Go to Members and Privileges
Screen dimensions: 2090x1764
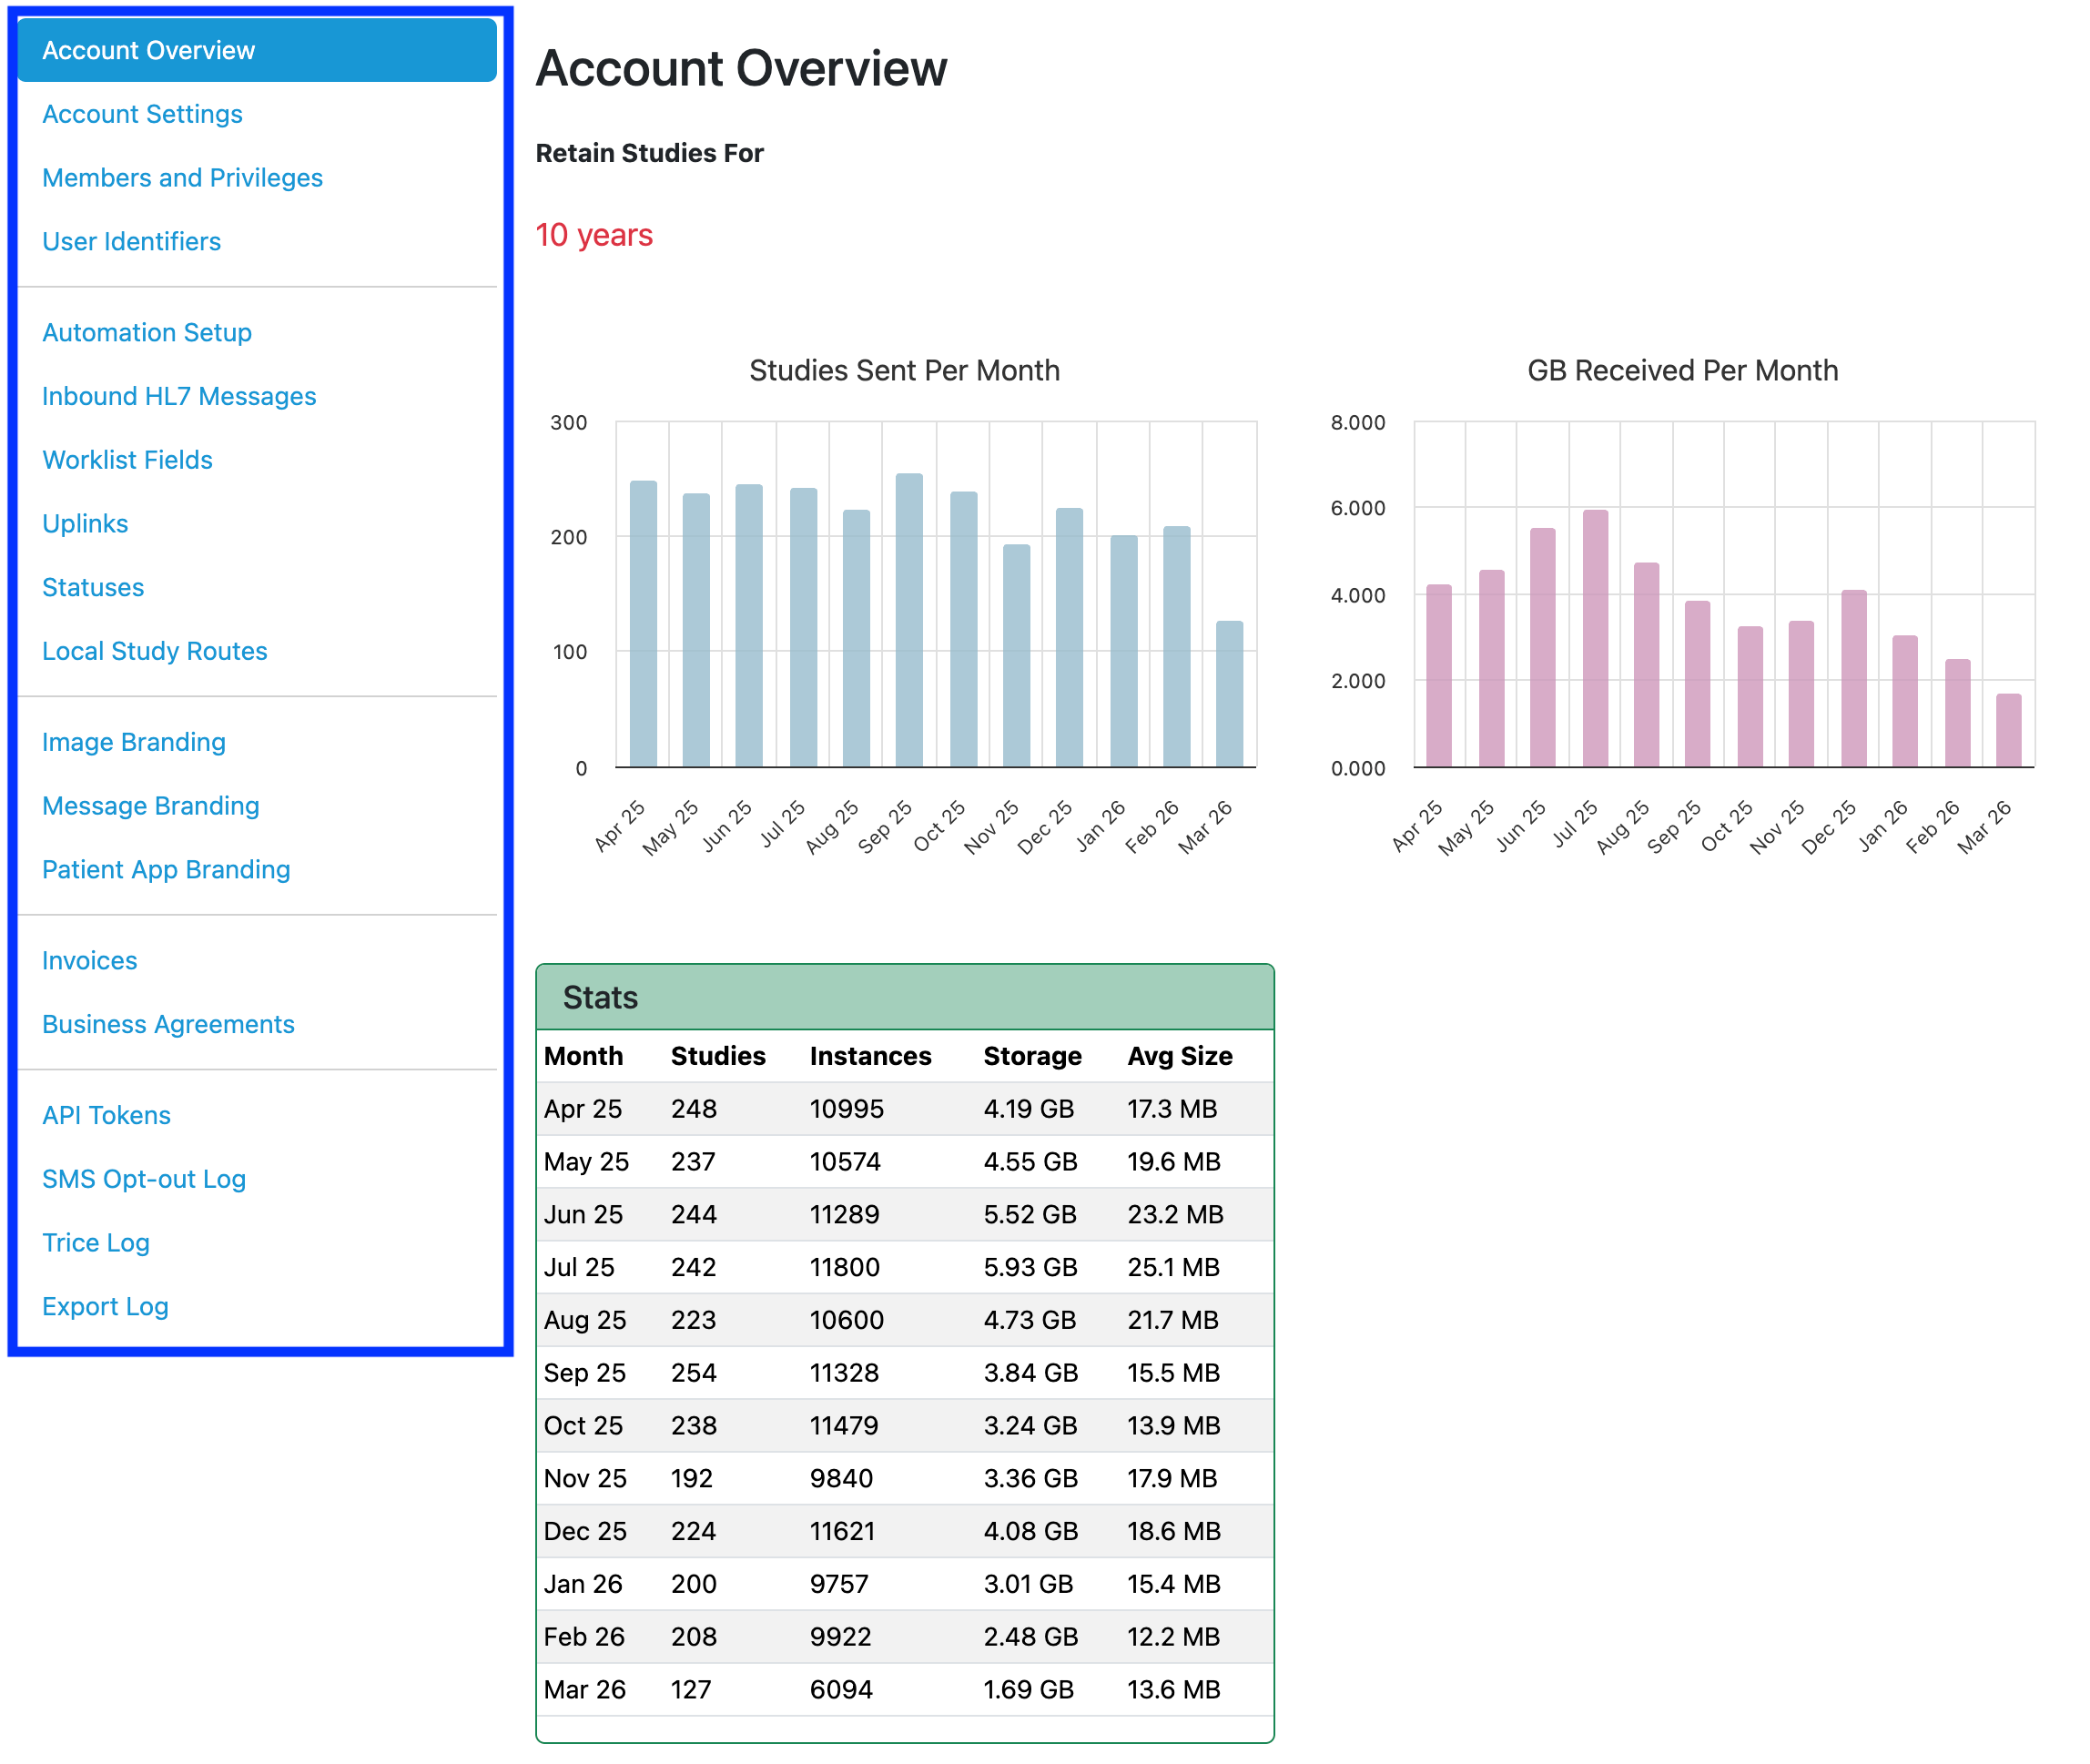click(182, 178)
